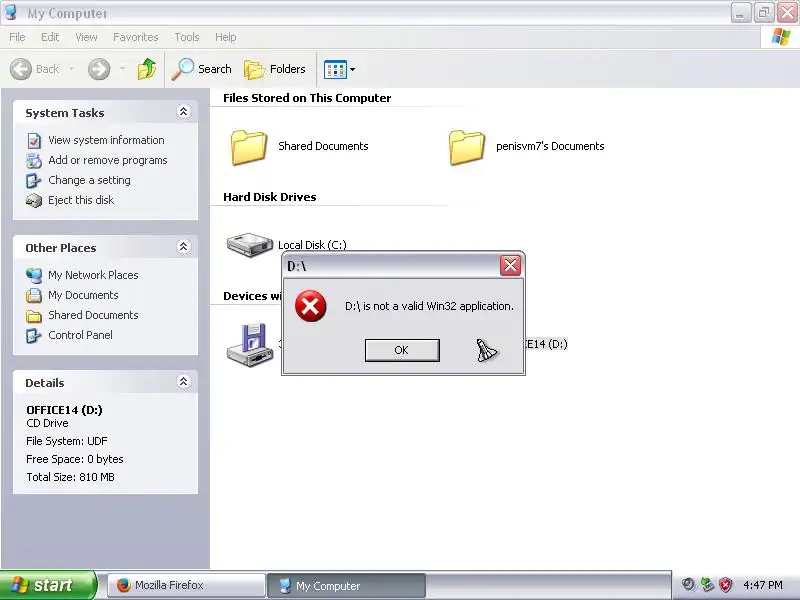Click the 4:47 PM taskbar clock
The height and width of the screenshot is (600, 800).
click(763, 585)
